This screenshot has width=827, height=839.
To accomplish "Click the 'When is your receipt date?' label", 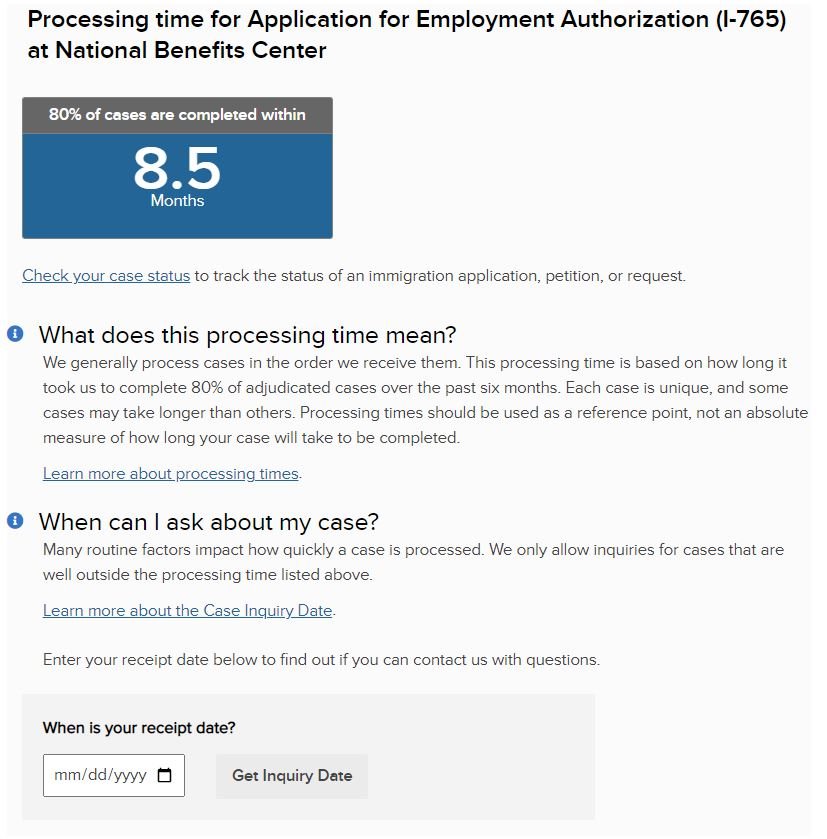I will 139,728.
